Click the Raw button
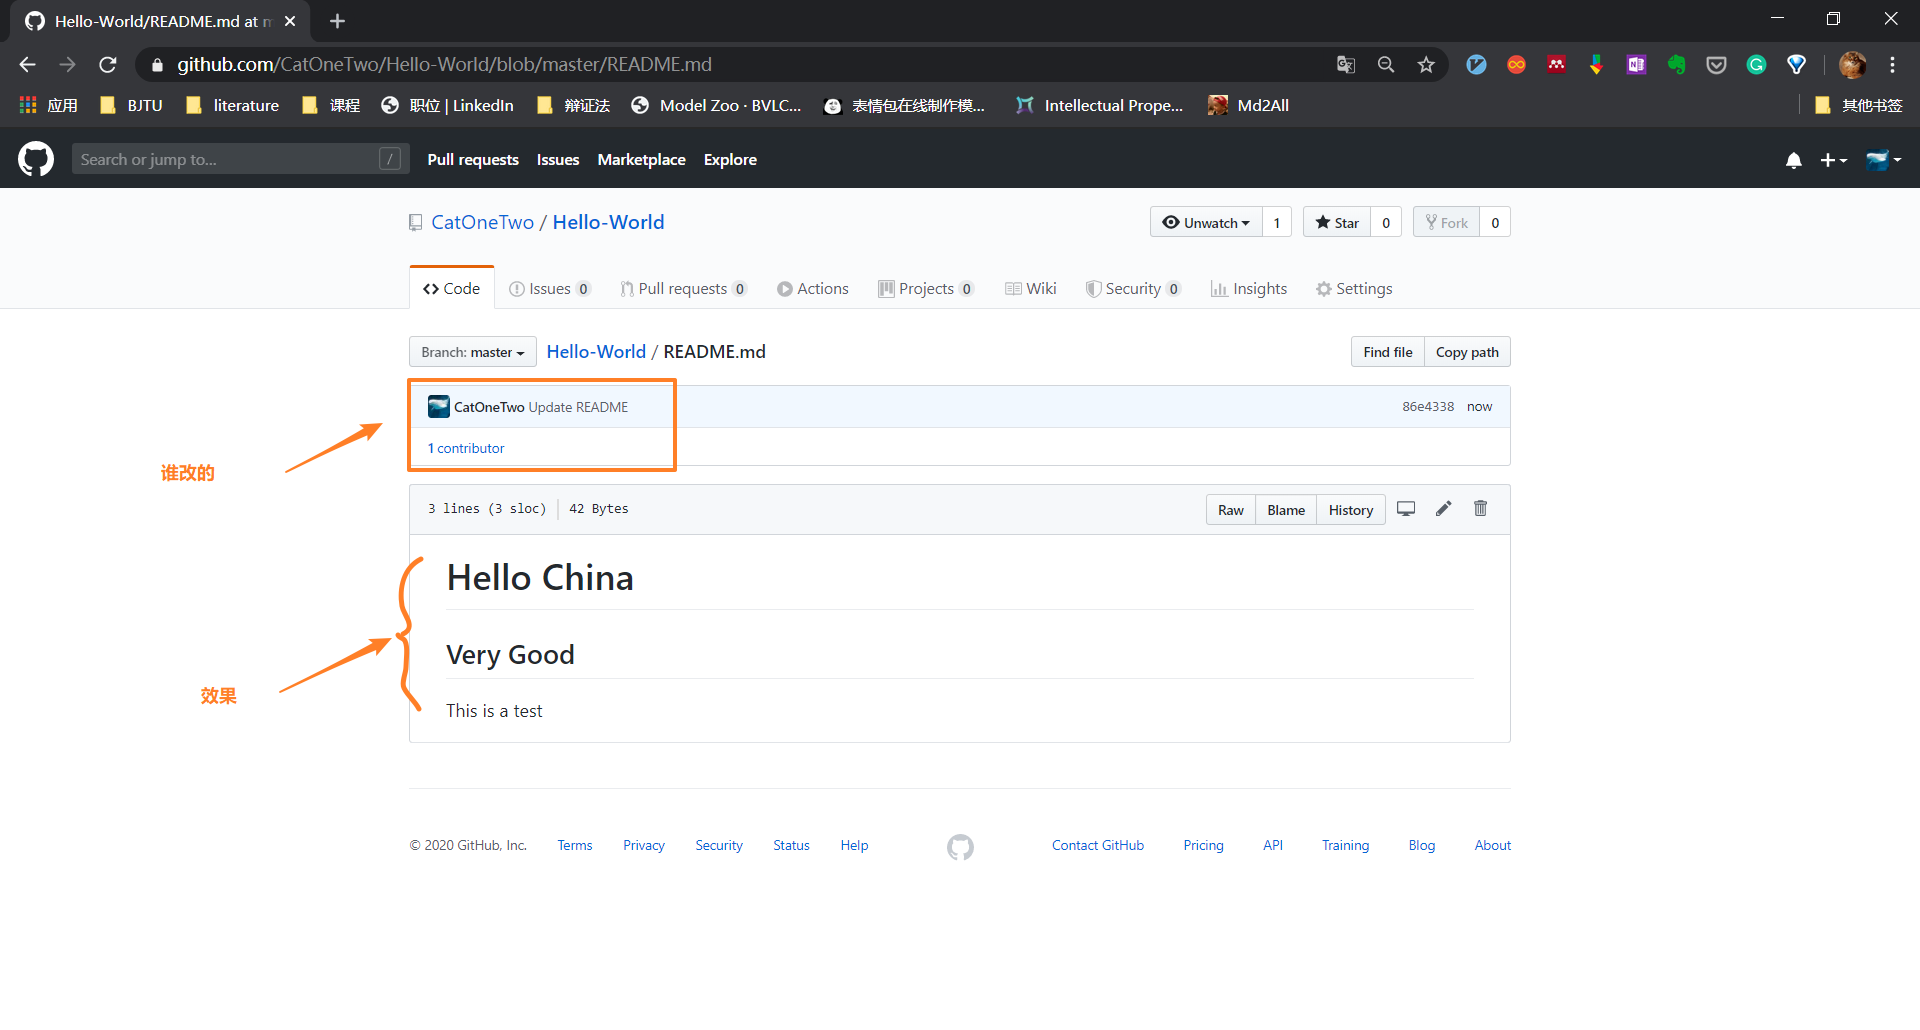Image resolution: width=1920 pixels, height=1030 pixels. (x=1231, y=510)
